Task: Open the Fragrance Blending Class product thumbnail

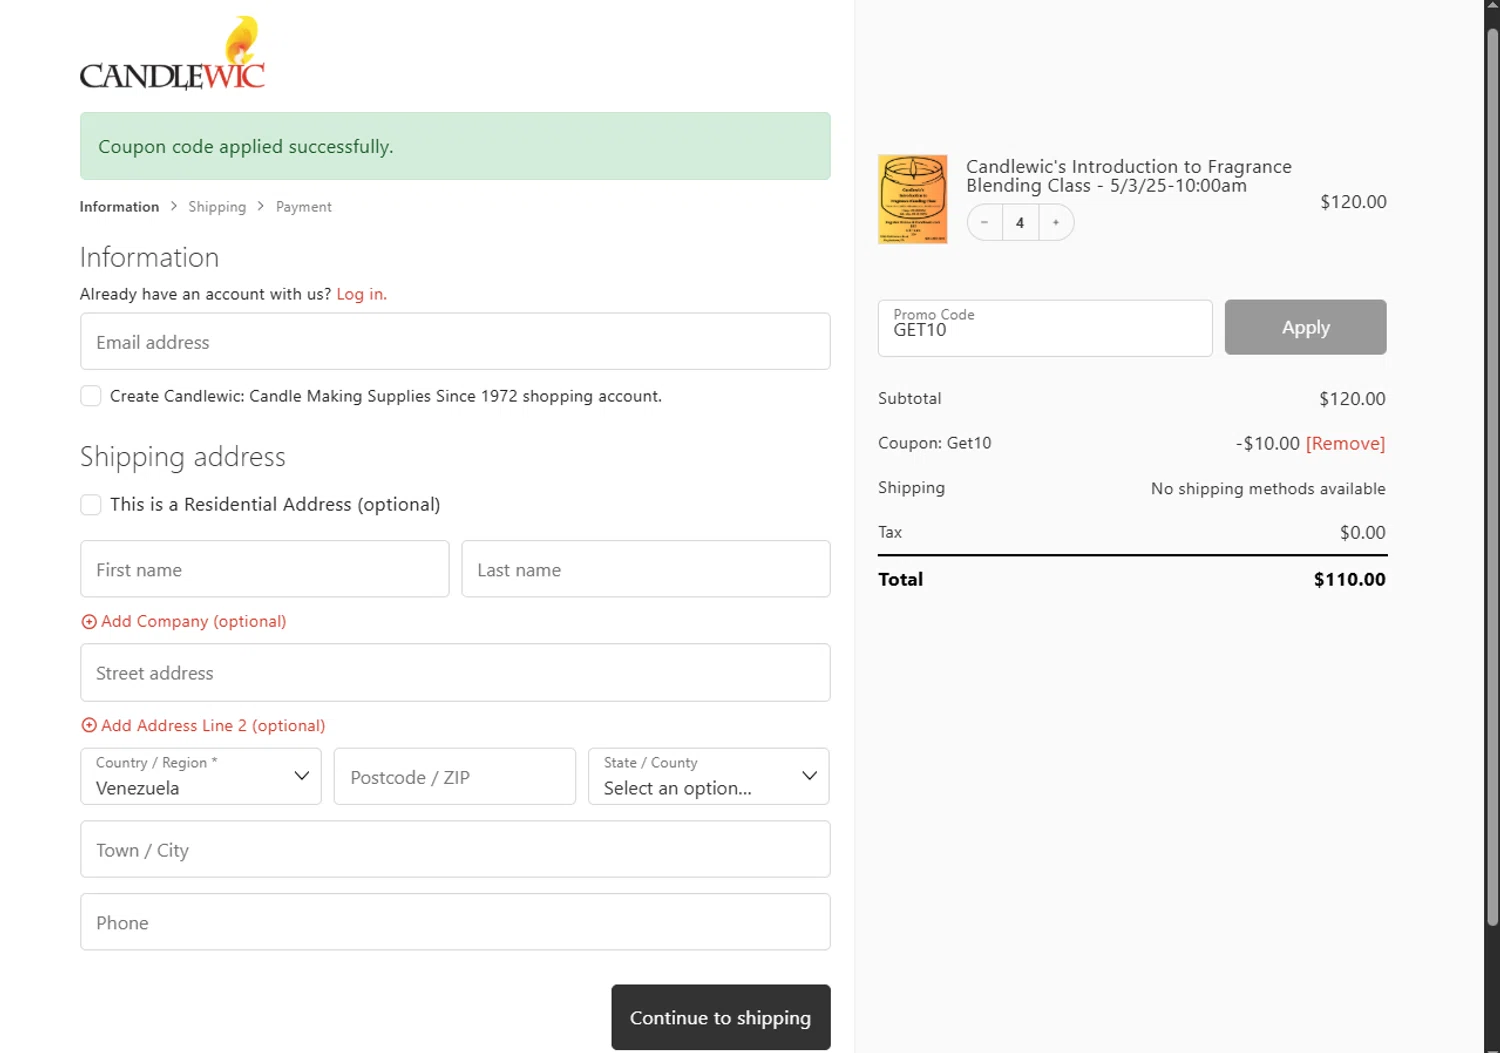Action: (x=912, y=199)
